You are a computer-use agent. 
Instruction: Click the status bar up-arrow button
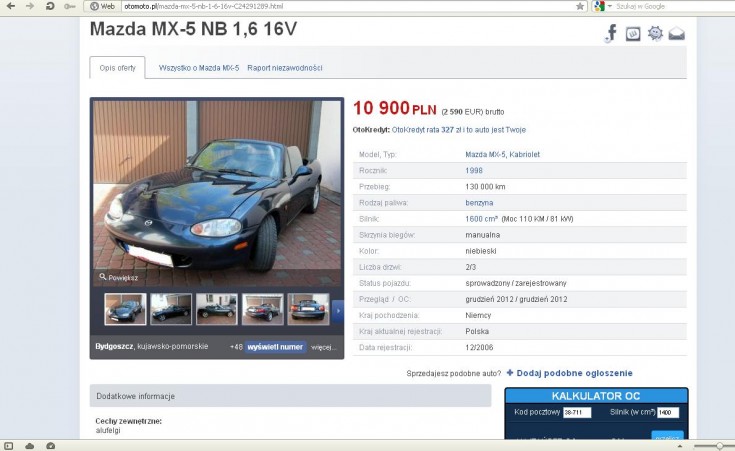click(680, 446)
